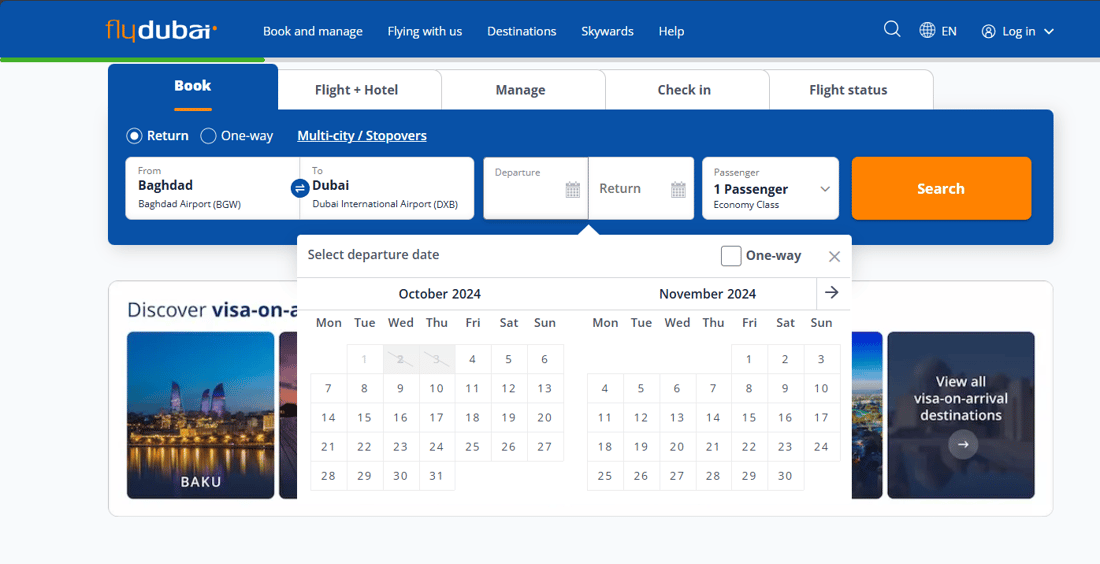Swap origin and destination airports
The image size is (1100, 564).
click(x=300, y=188)
